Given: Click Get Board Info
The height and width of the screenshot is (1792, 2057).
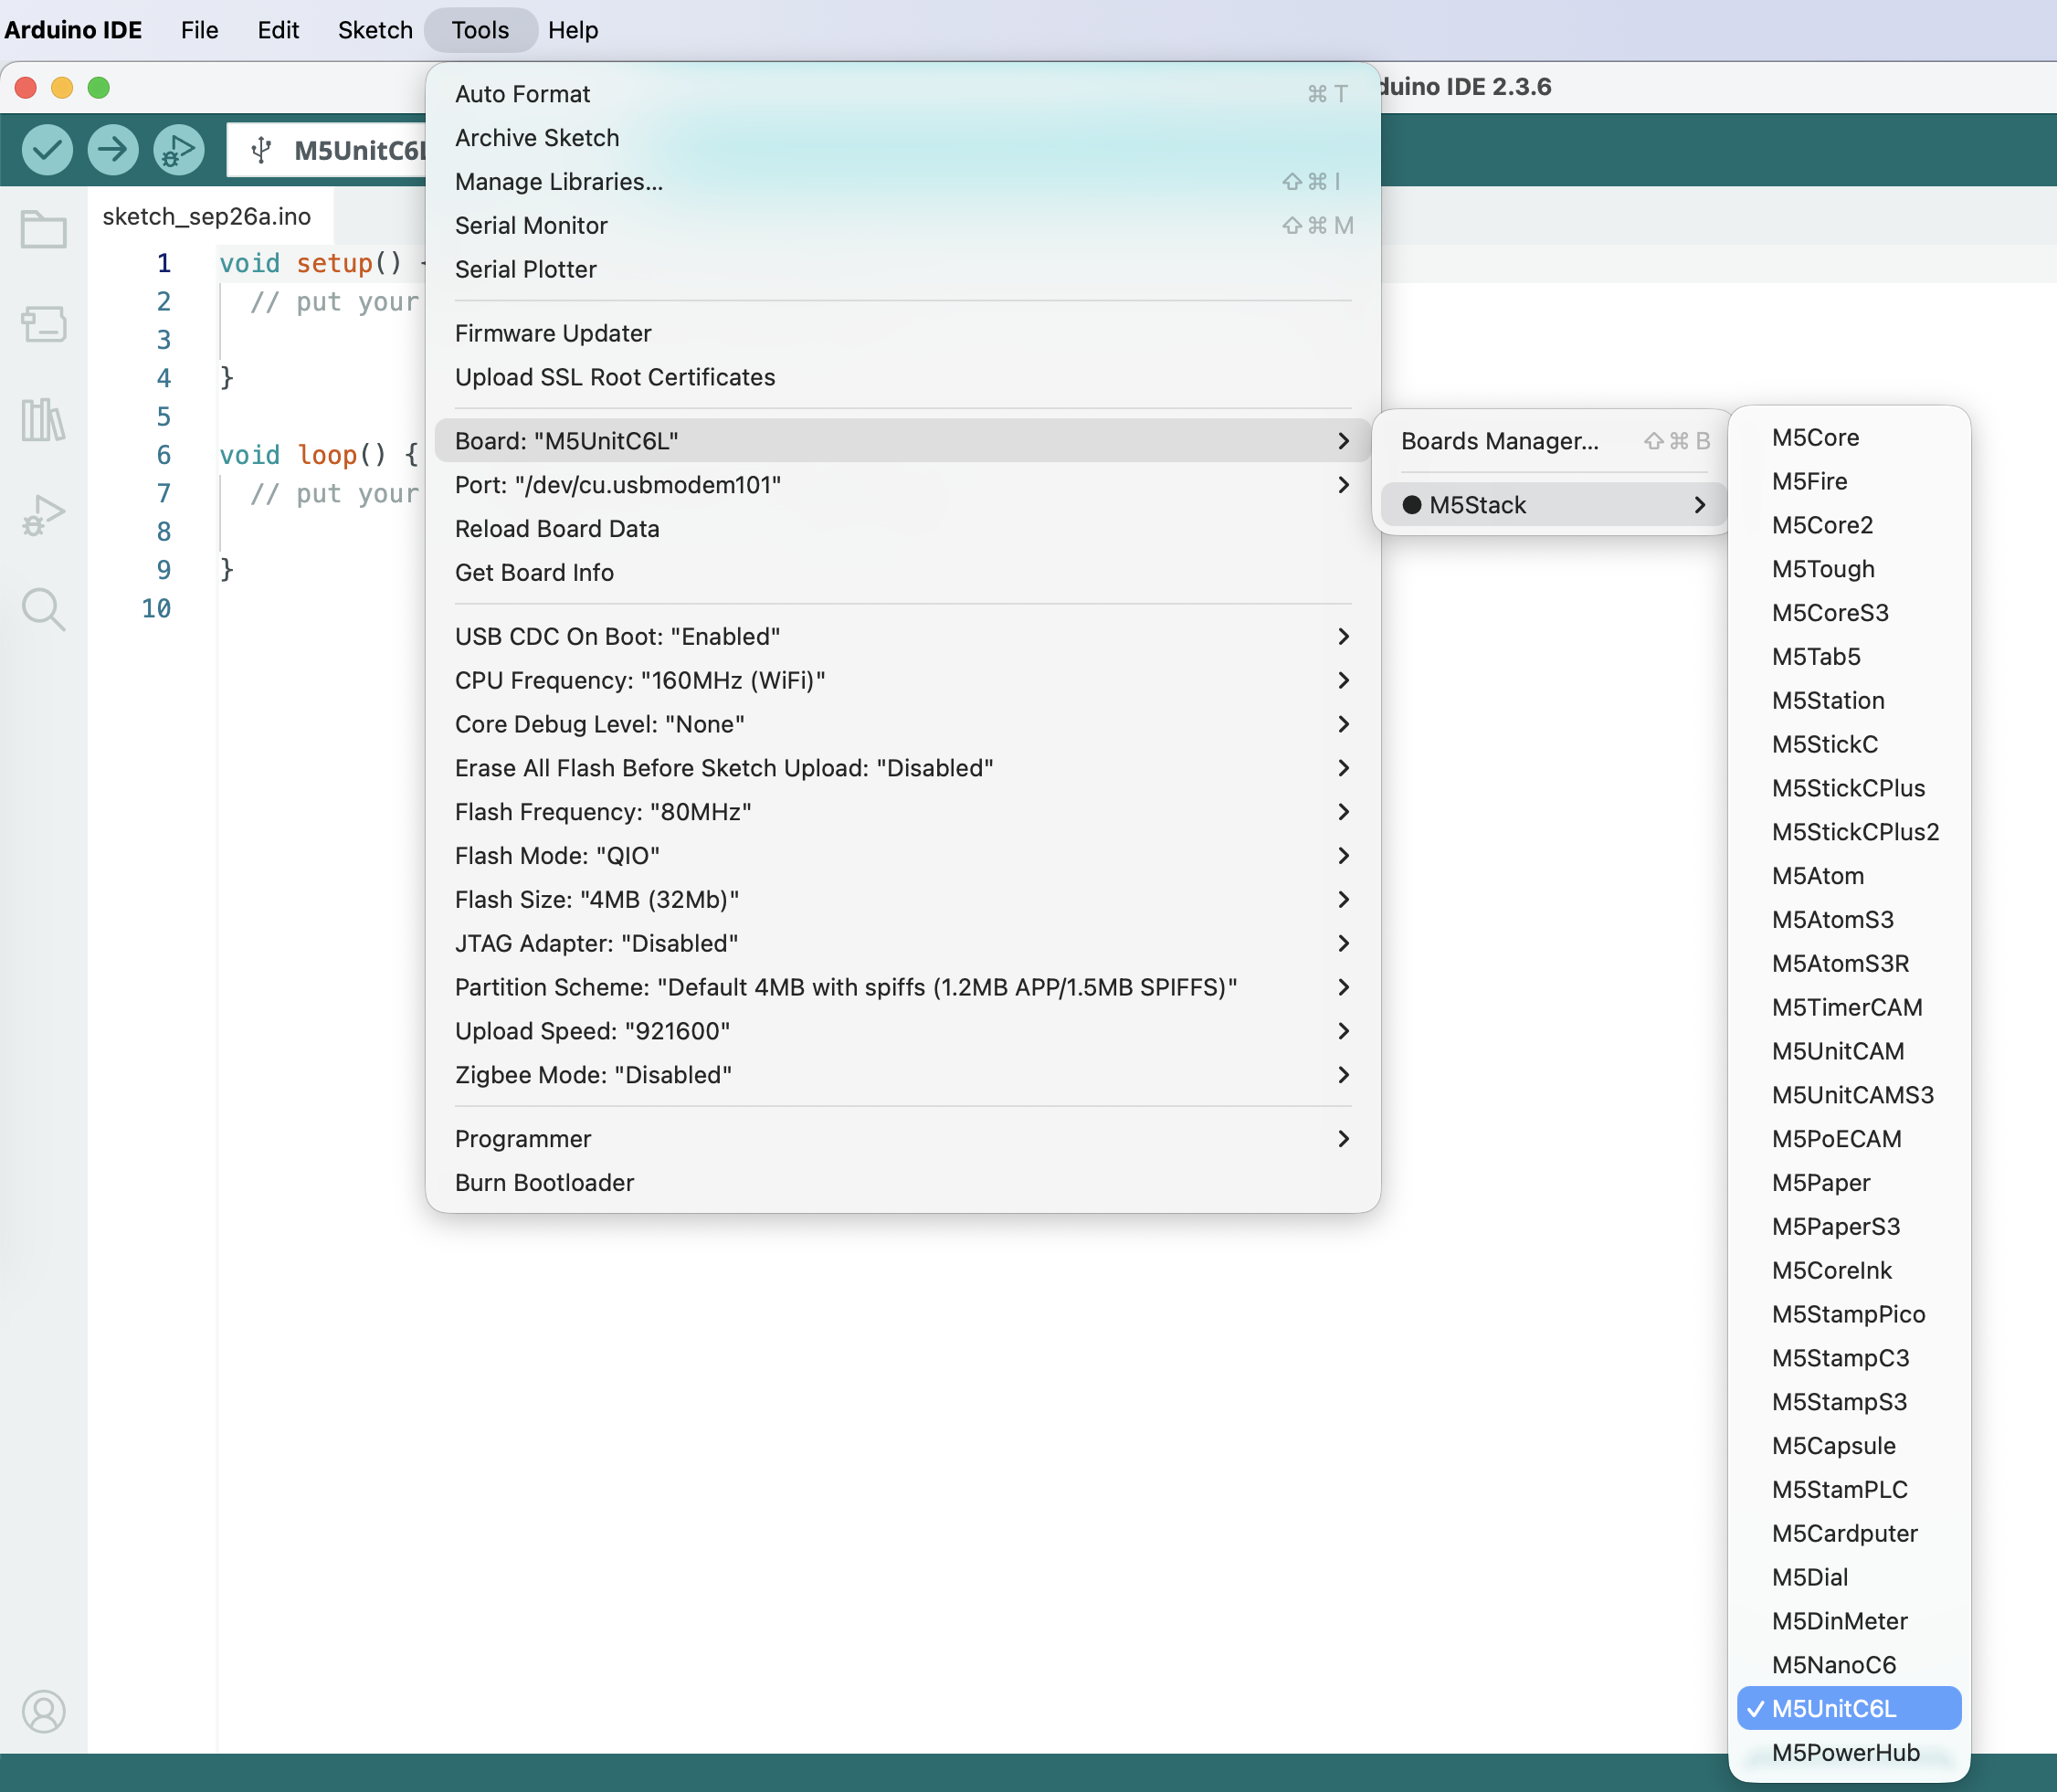Looking at the screenshot, I should tap(534, 572).
